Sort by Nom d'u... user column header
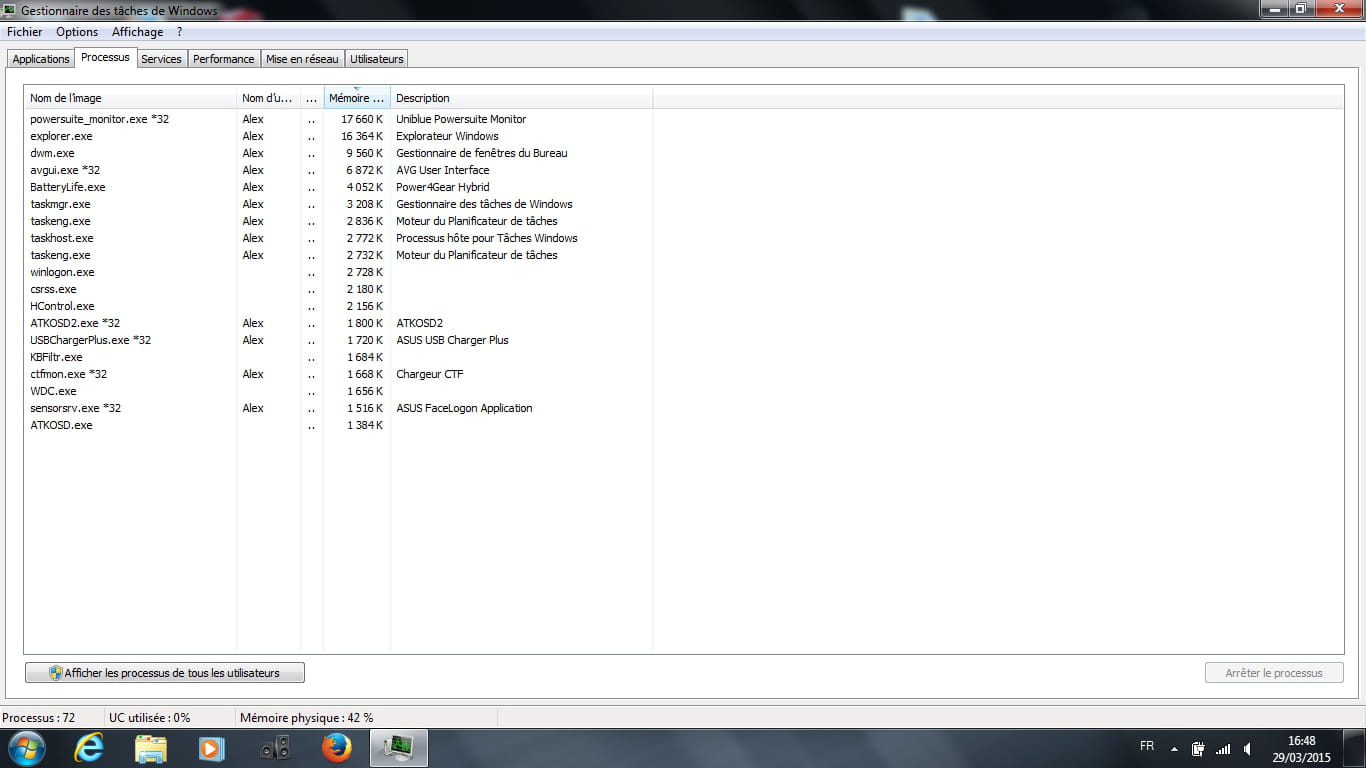This screenshot has width=1366, height=768. click(268, 98)
